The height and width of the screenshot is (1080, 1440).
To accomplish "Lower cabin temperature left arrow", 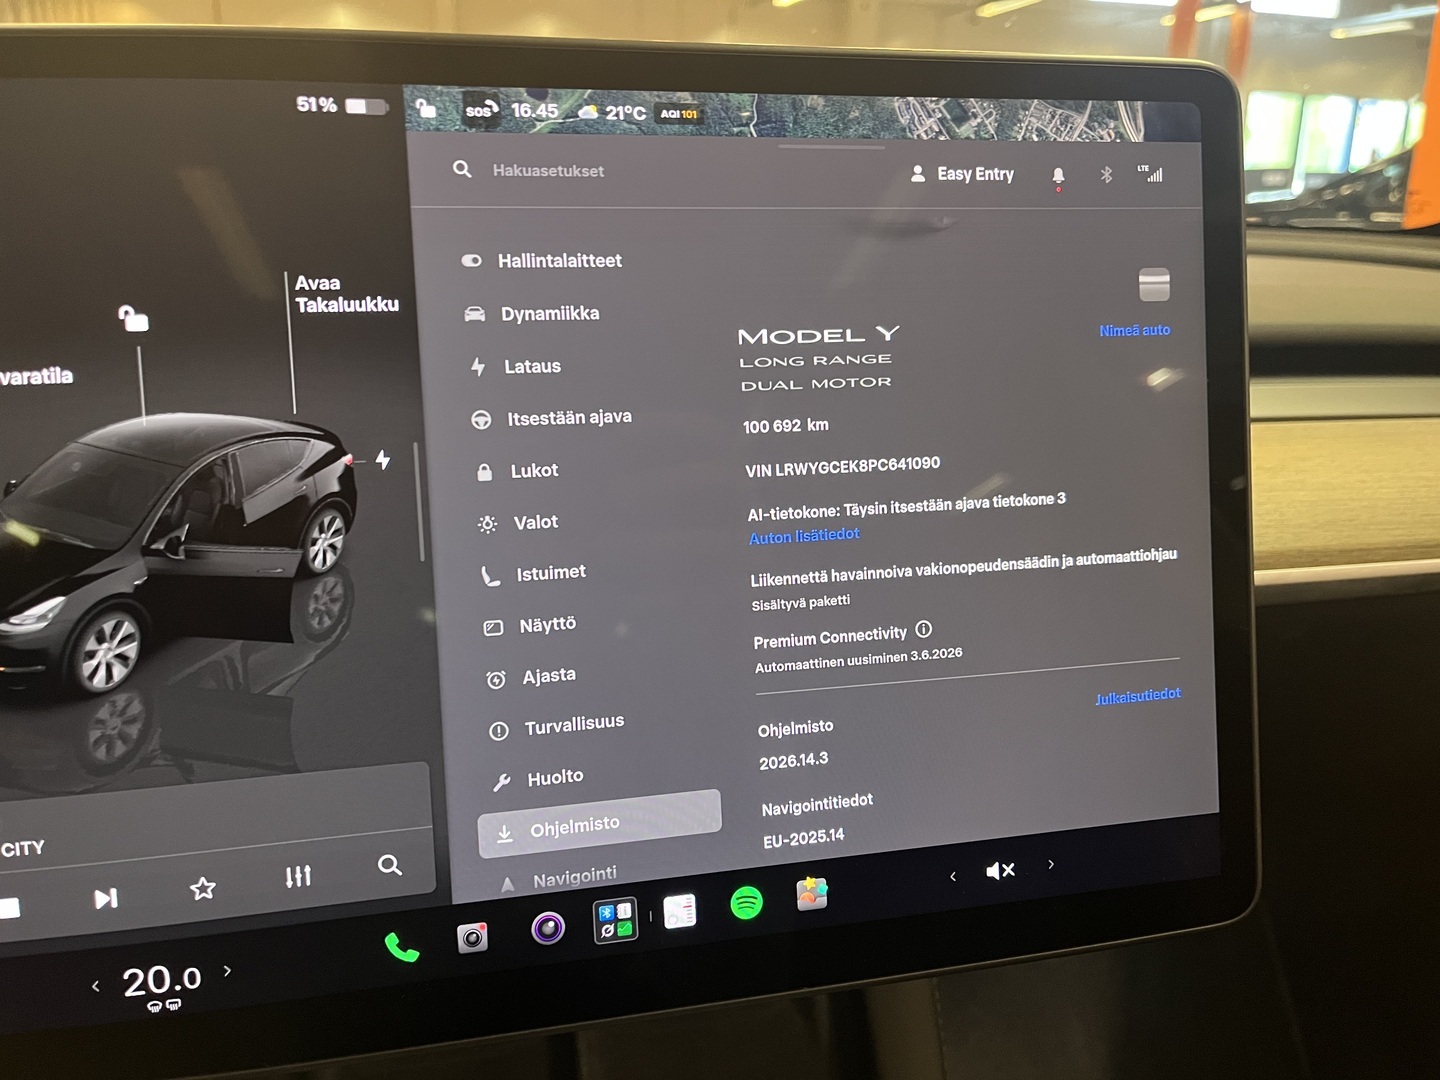I will pyautogui.click(x=96, y=986).
